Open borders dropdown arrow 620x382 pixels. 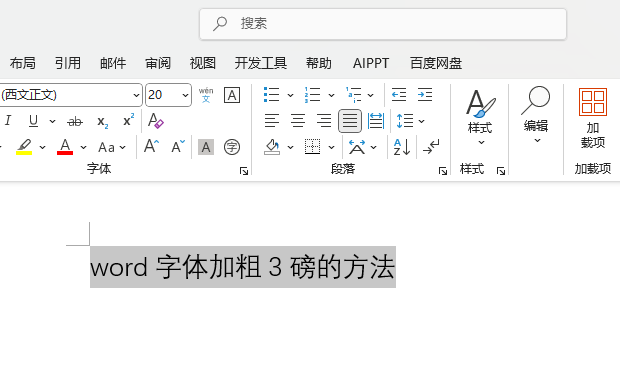tap(331, 148)
